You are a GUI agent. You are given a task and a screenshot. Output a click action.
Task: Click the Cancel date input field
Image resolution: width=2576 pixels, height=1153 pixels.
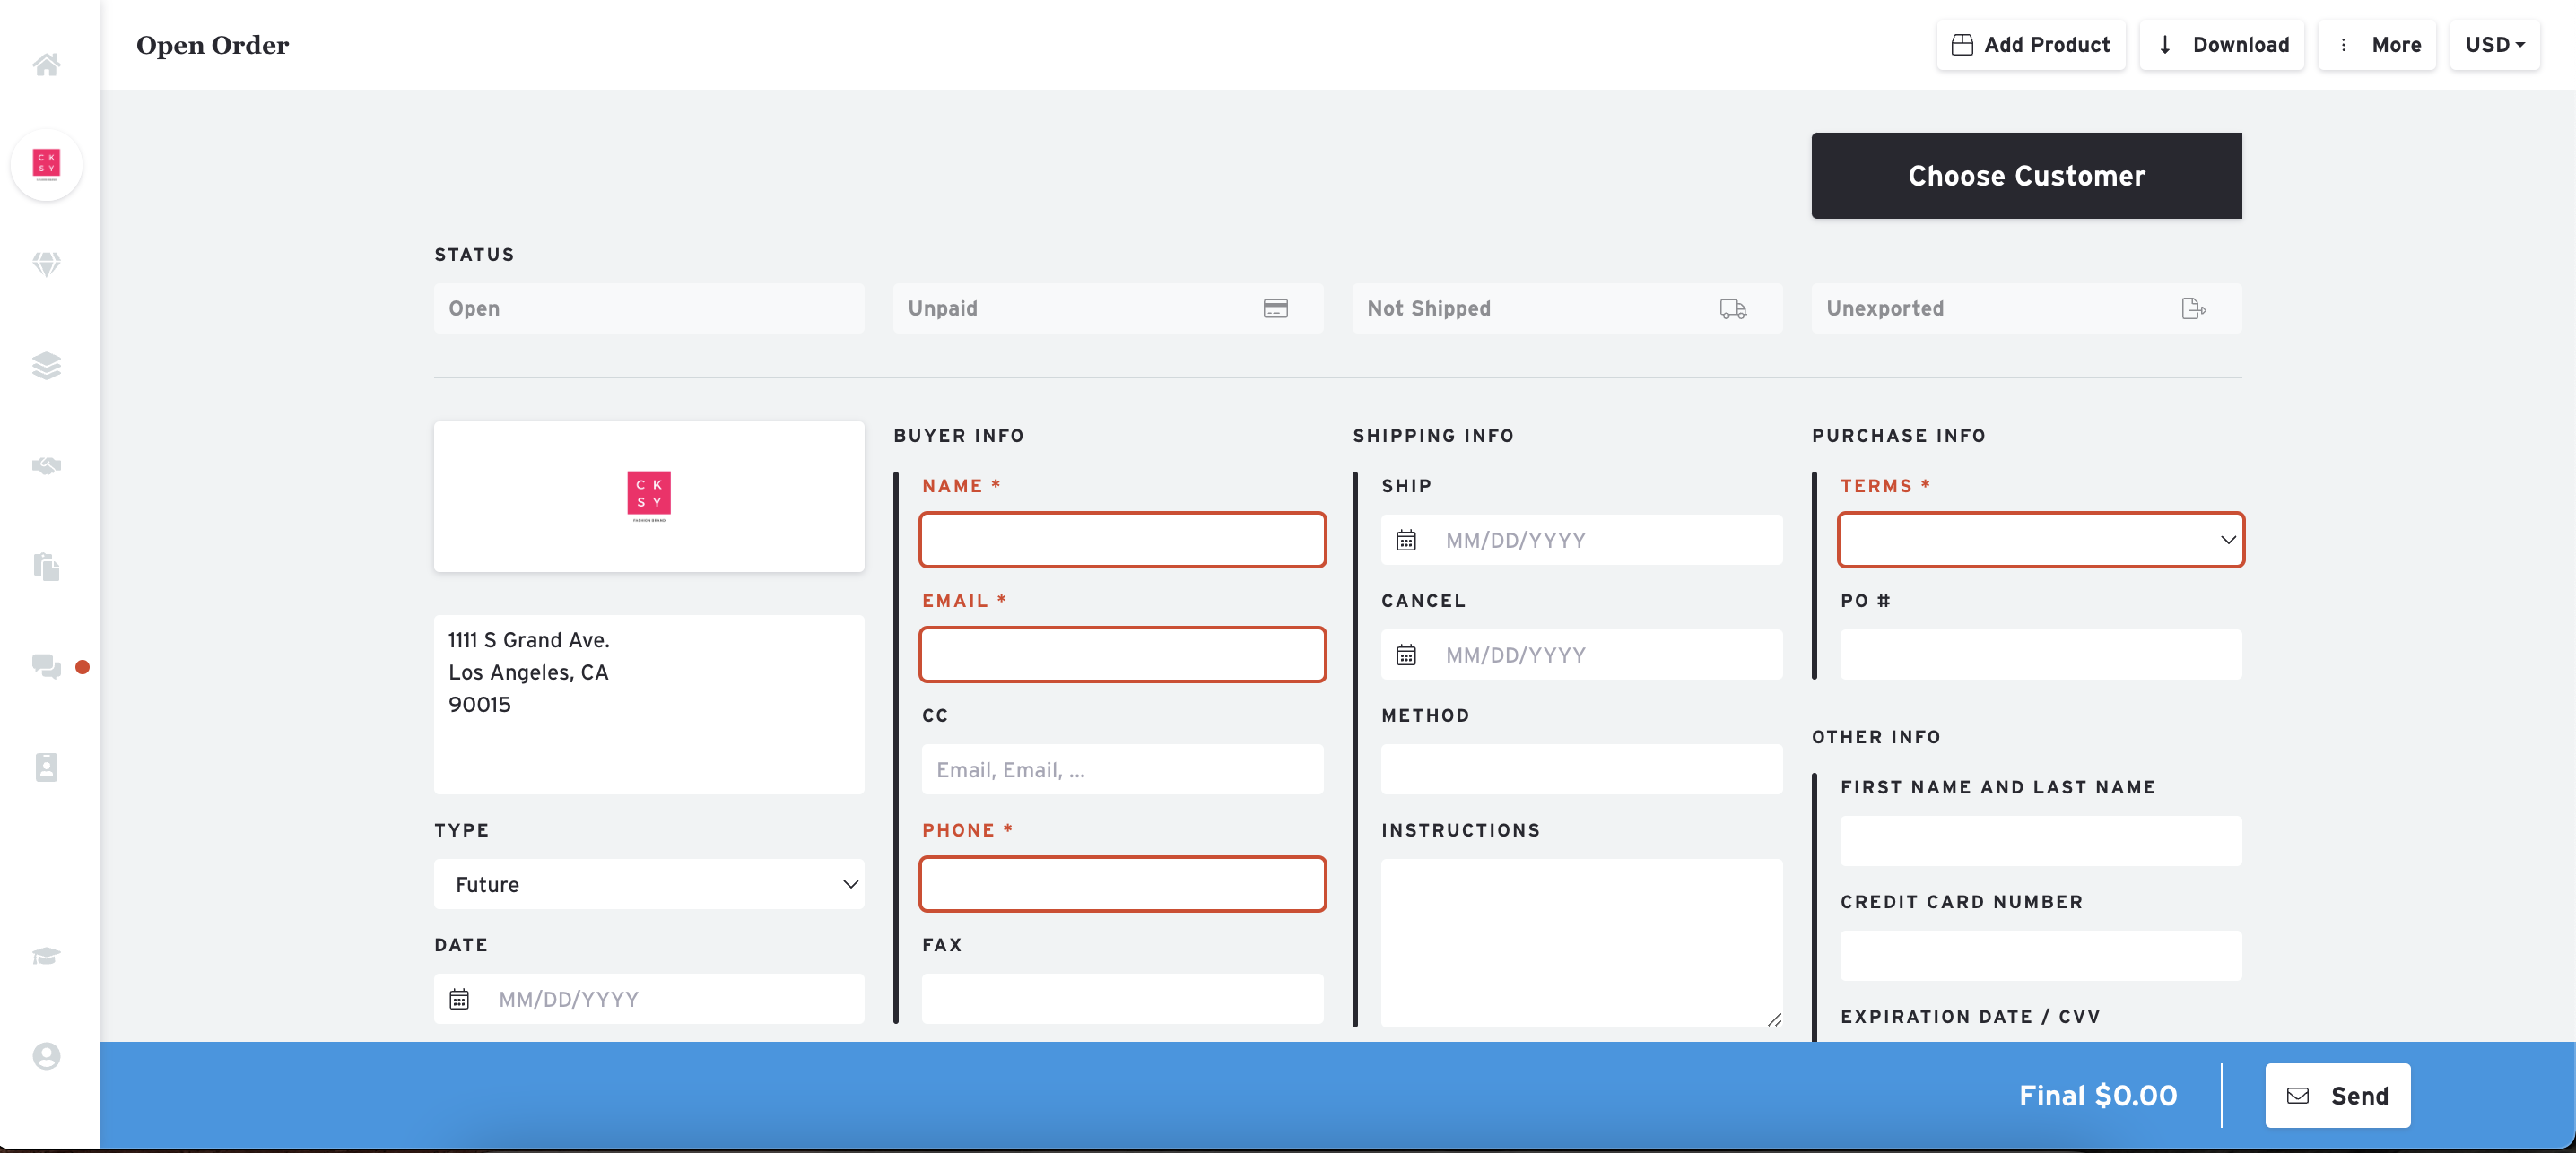[x=1581, y=655]
